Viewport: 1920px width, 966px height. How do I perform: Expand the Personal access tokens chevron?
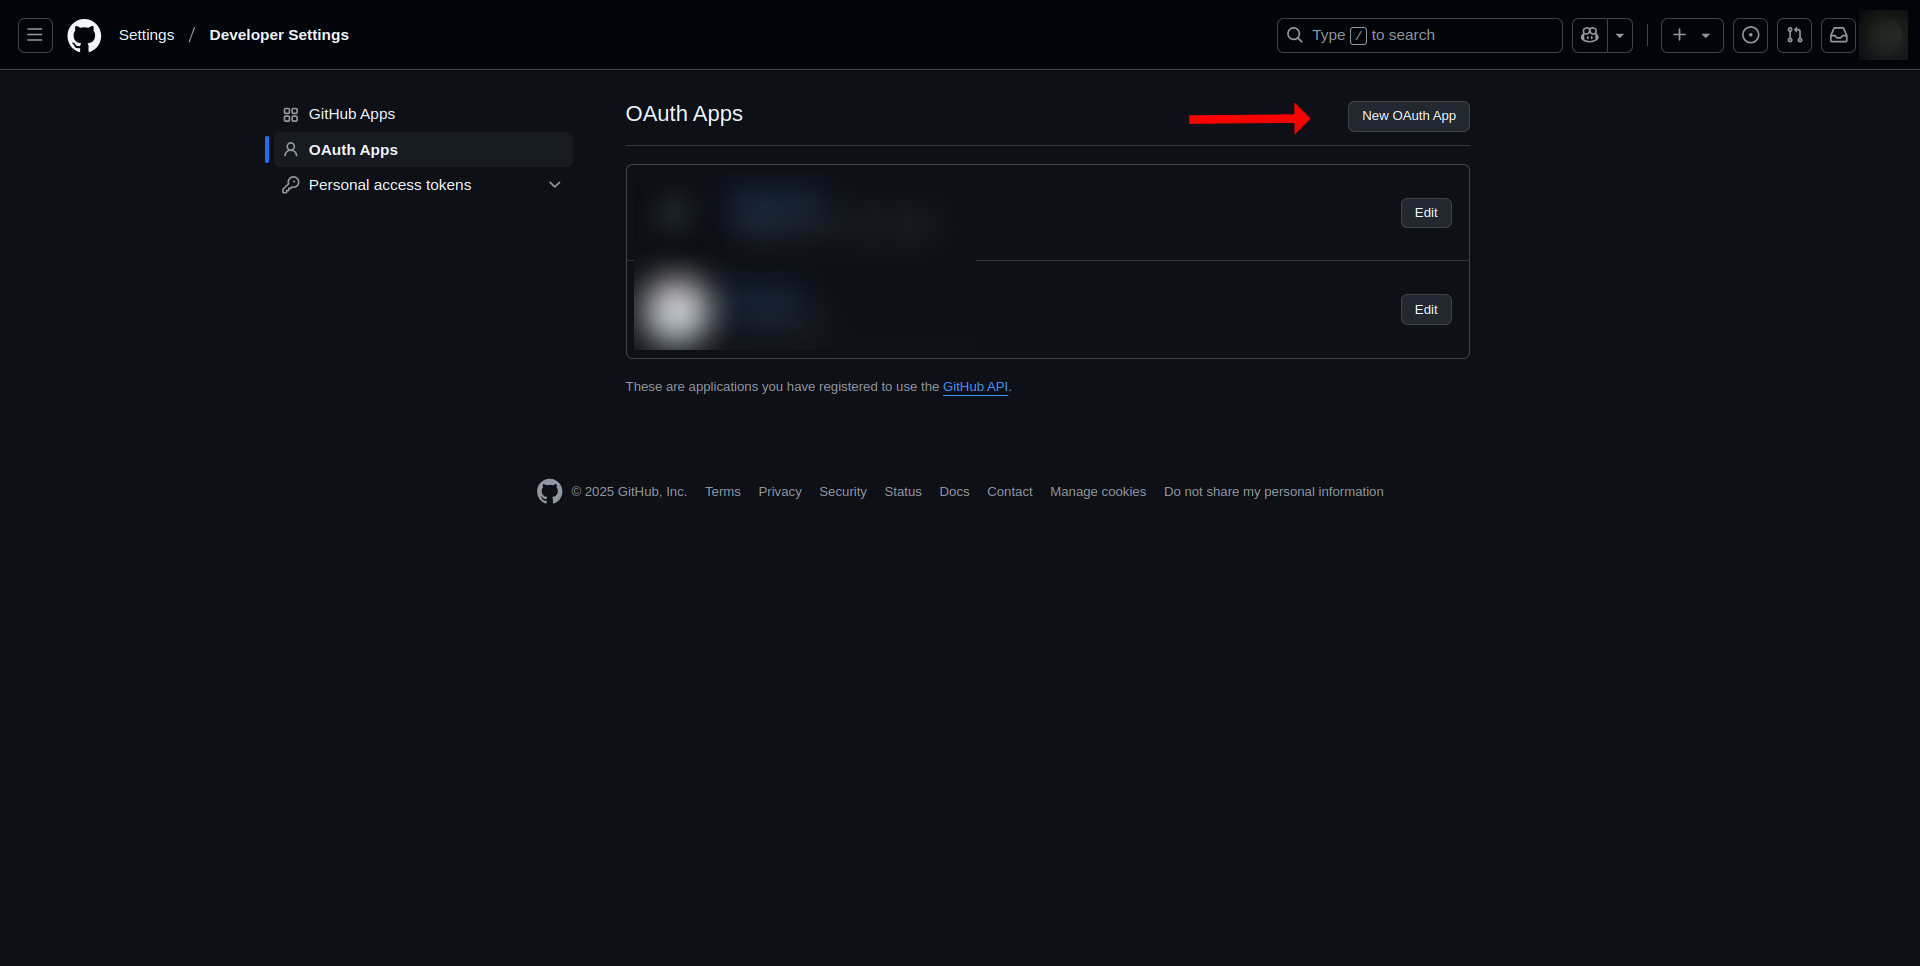point(555,185)
